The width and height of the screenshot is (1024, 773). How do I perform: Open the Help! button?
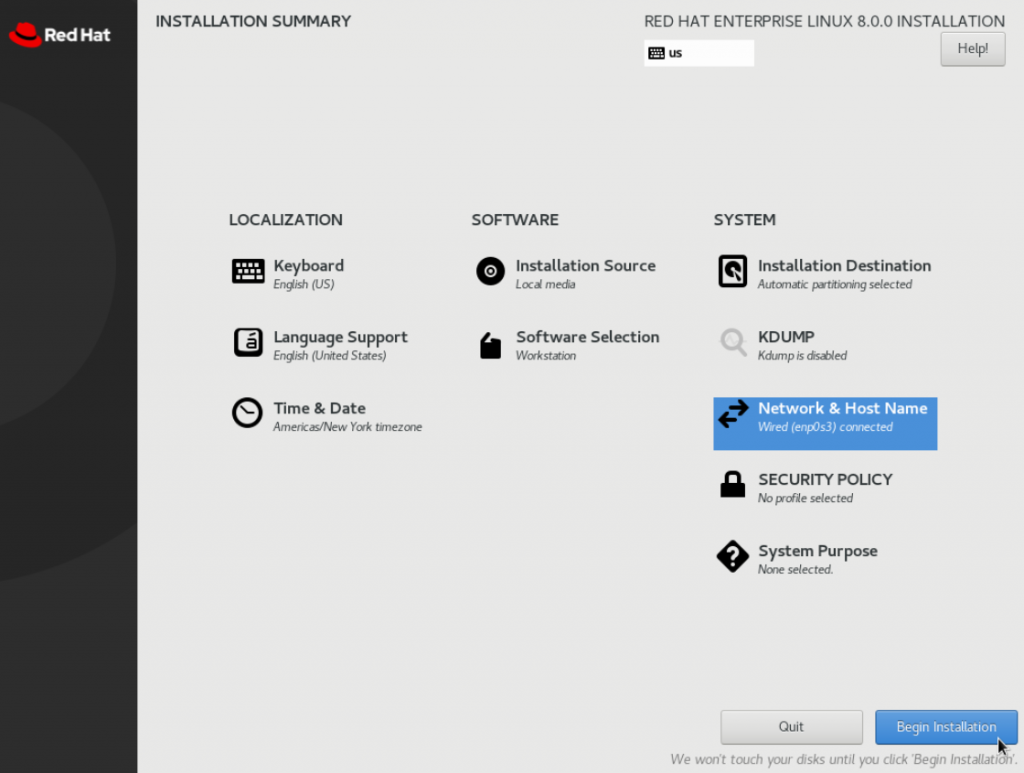[x=972, y=49]
